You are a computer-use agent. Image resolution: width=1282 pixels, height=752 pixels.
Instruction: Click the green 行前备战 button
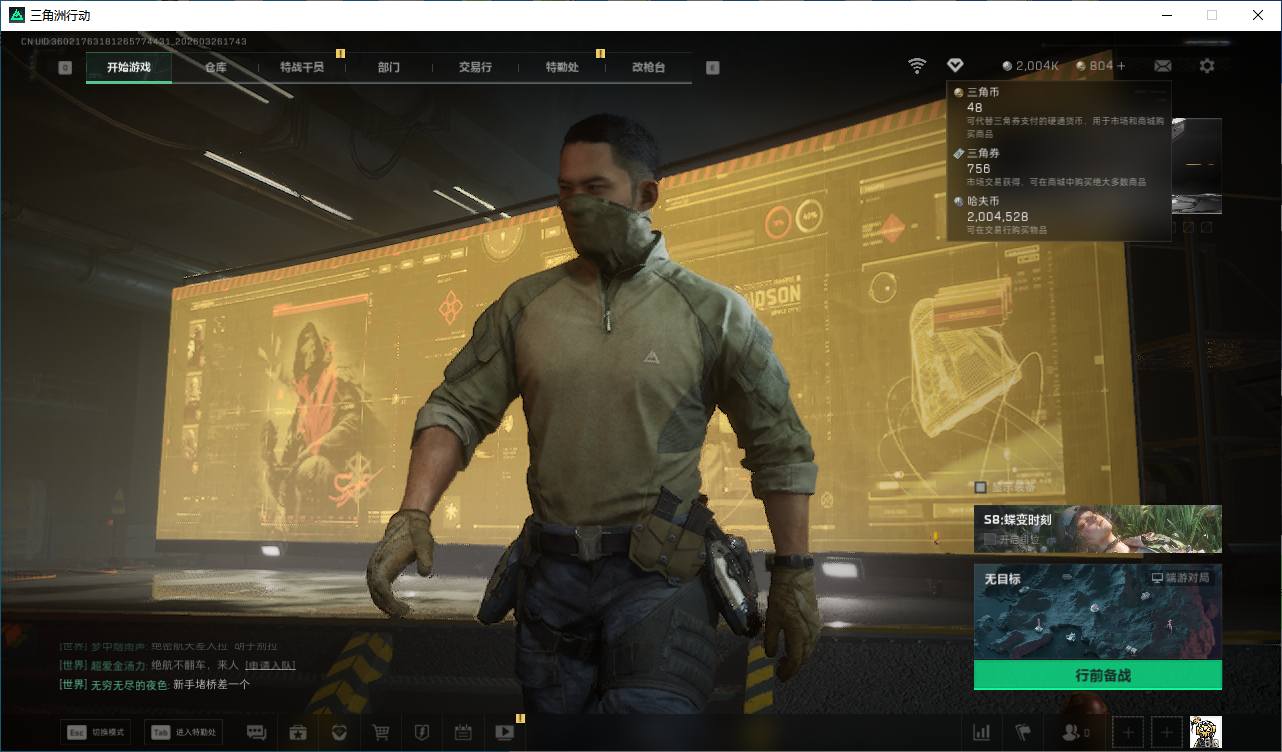(x=1097, y=675)
